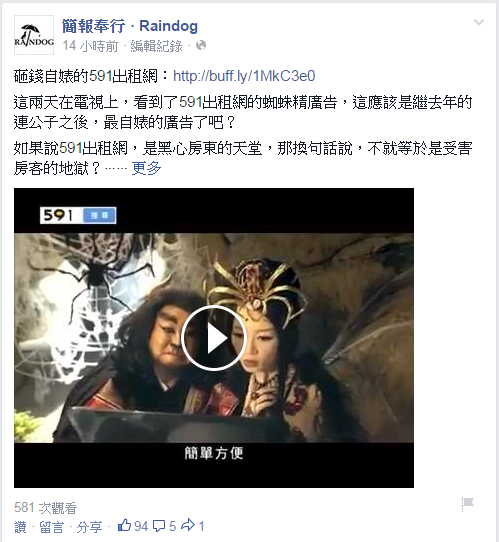Open the buff.ly/1MkC3e0 link
The image size is (499, 542).
pyautogui.click(x=244, y=76)
